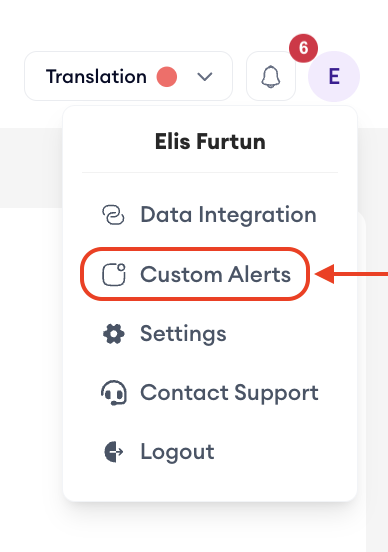Select Contact Support menu entry

coord(209,393)
